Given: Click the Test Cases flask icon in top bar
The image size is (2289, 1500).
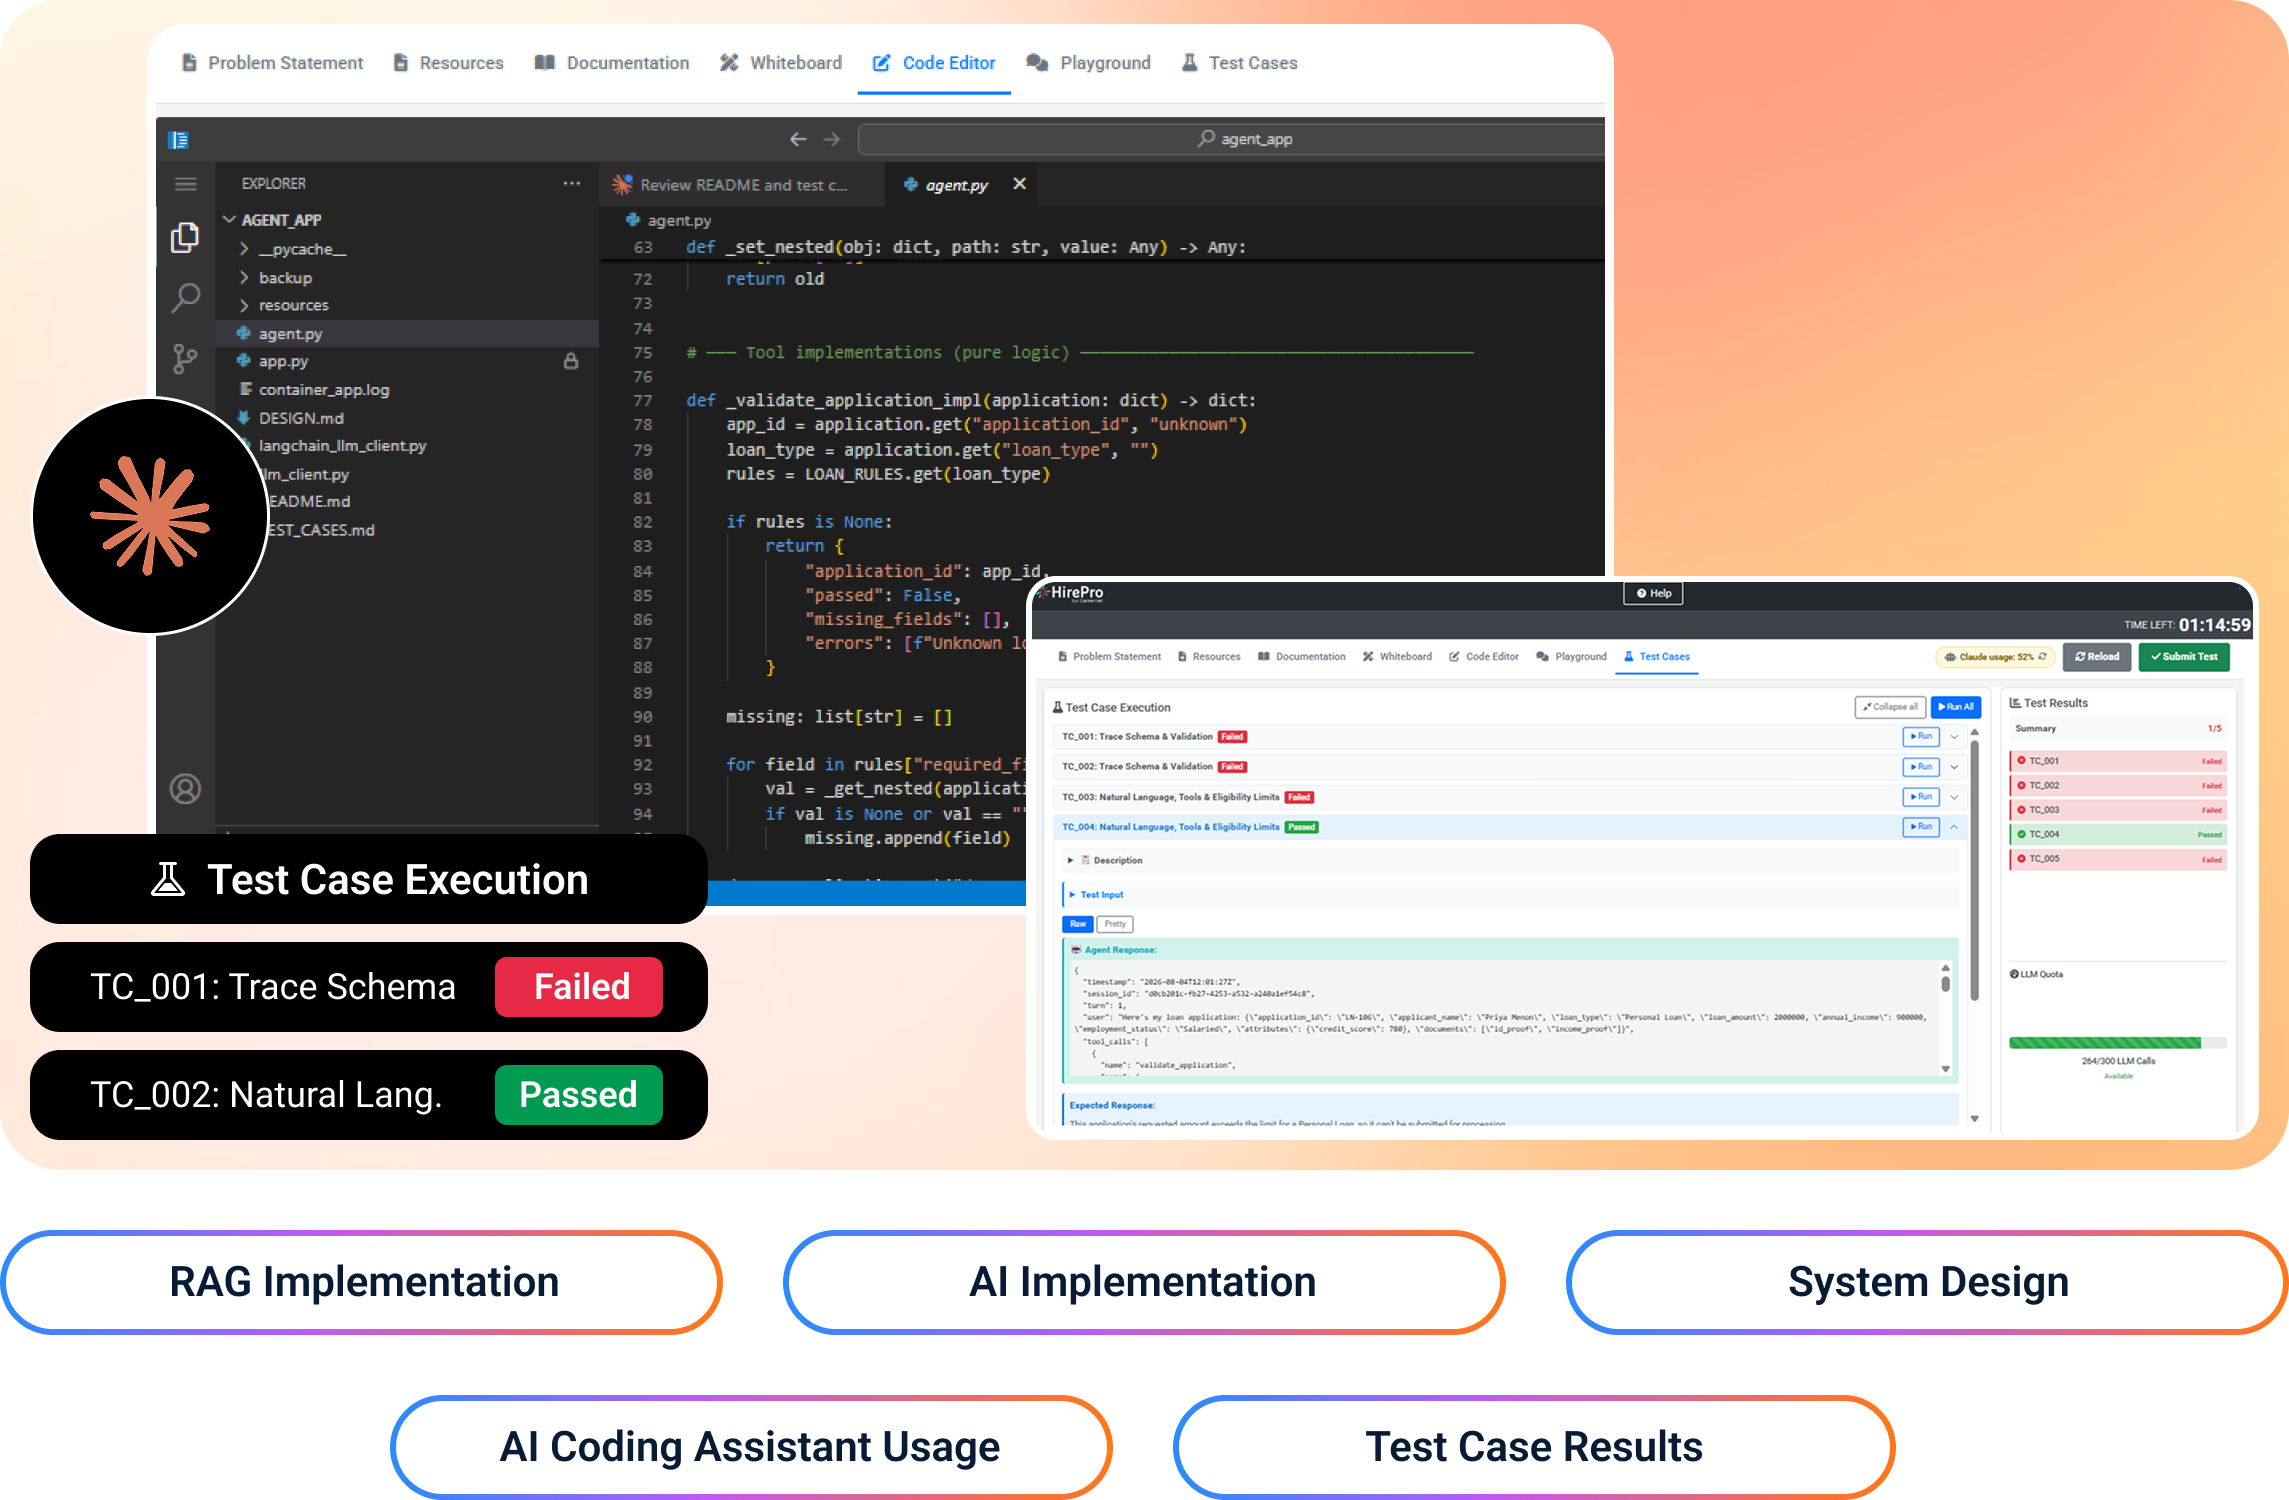Looking at the screenshot, I should coord(1189,63).
